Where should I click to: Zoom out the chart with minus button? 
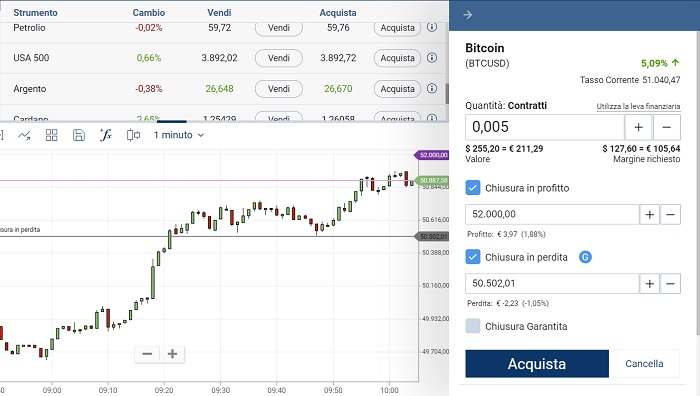click(x=147, y=354)
